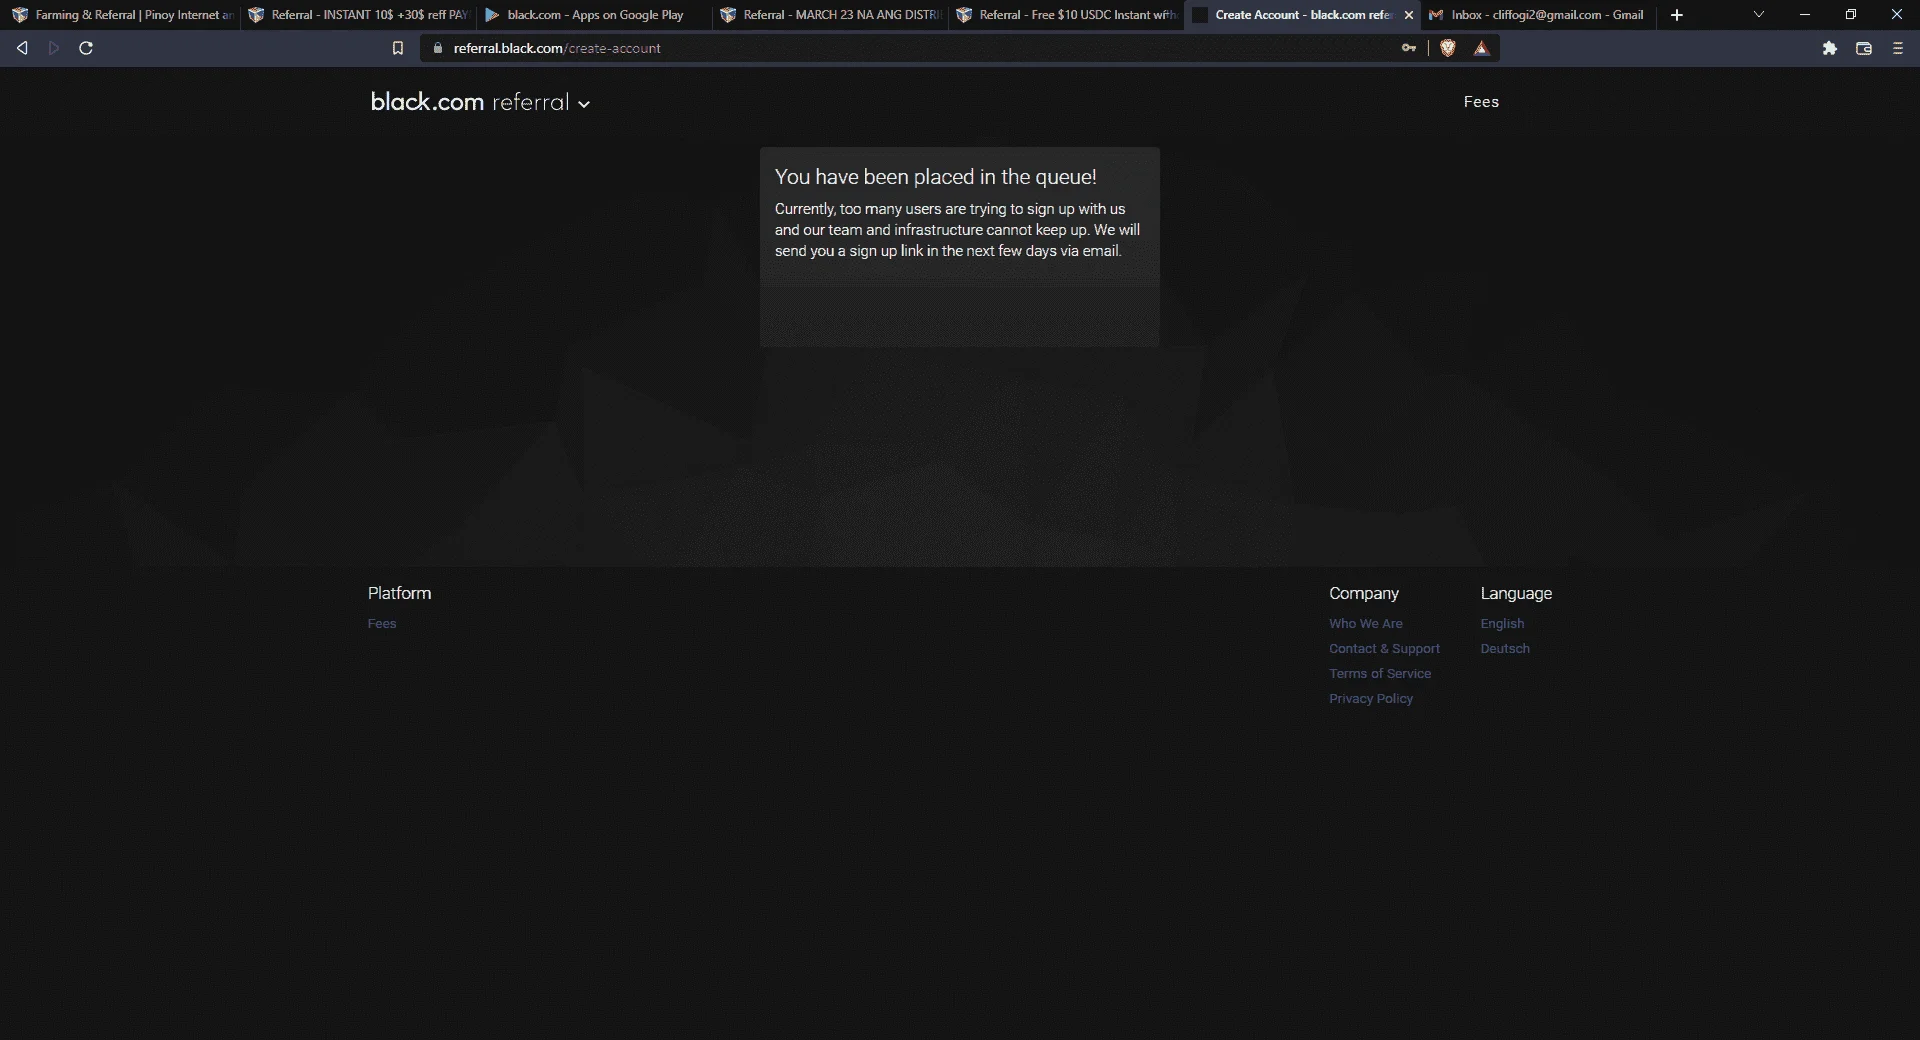Switch to the black.com Apps on Google Play tab
Image resolution: width=1920 pixels, height=1040 pixels.
pos(594,15)
